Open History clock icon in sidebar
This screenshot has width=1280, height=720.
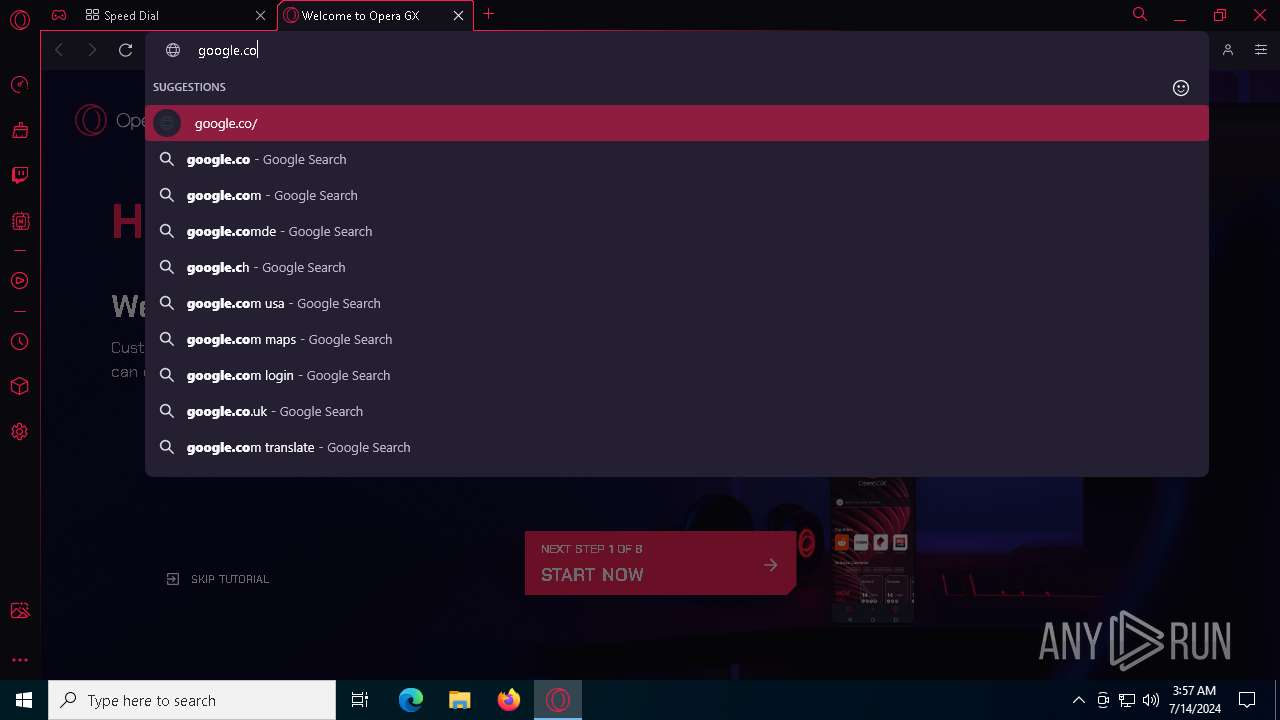click(x=19, y=342)
